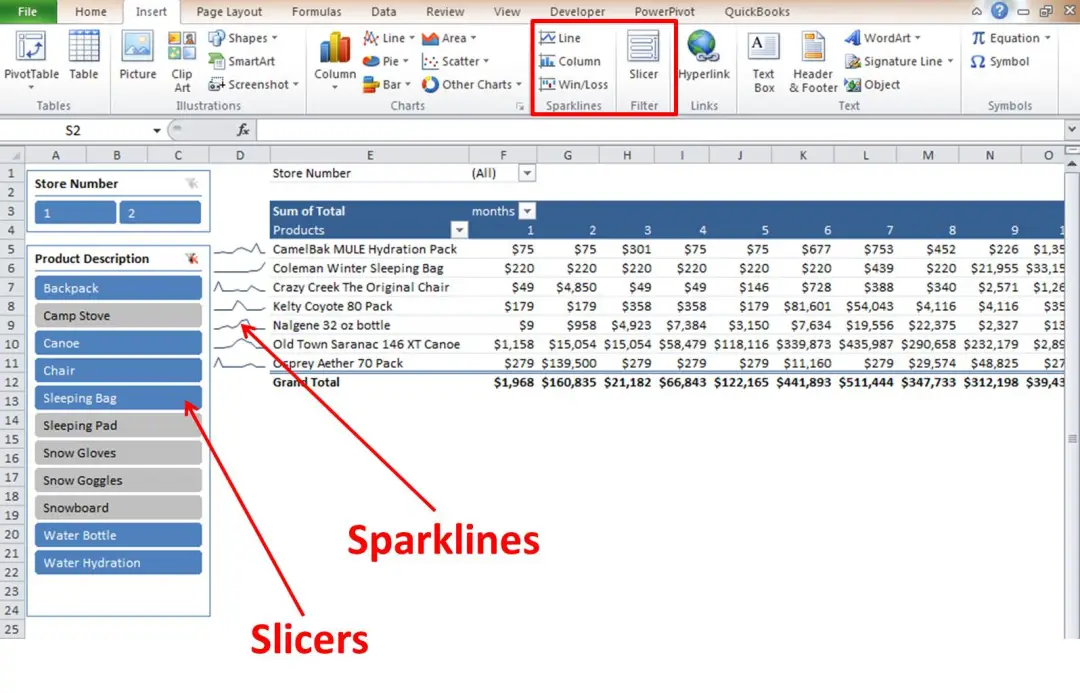Click the formula bar input field
This screenshot has width=1080, height=693.
660,130
